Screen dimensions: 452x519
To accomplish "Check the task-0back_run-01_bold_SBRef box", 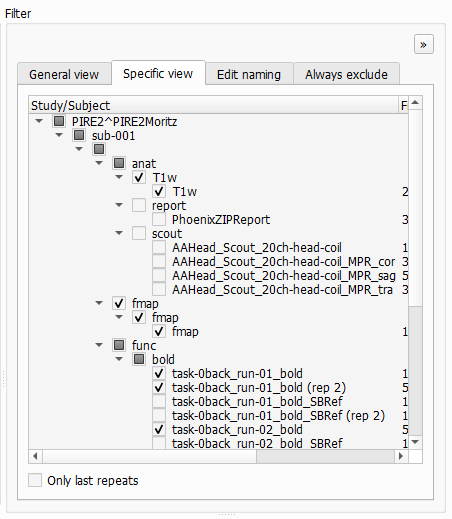I will pyautogui.click(x=159, y=401).
